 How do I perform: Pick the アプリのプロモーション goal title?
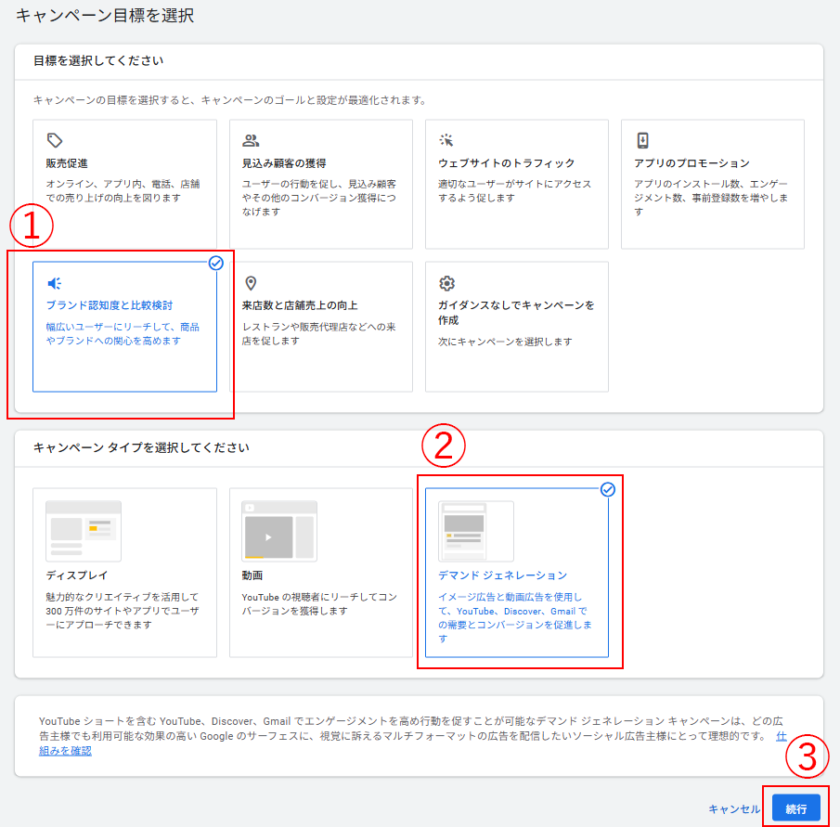coord(691,163)
